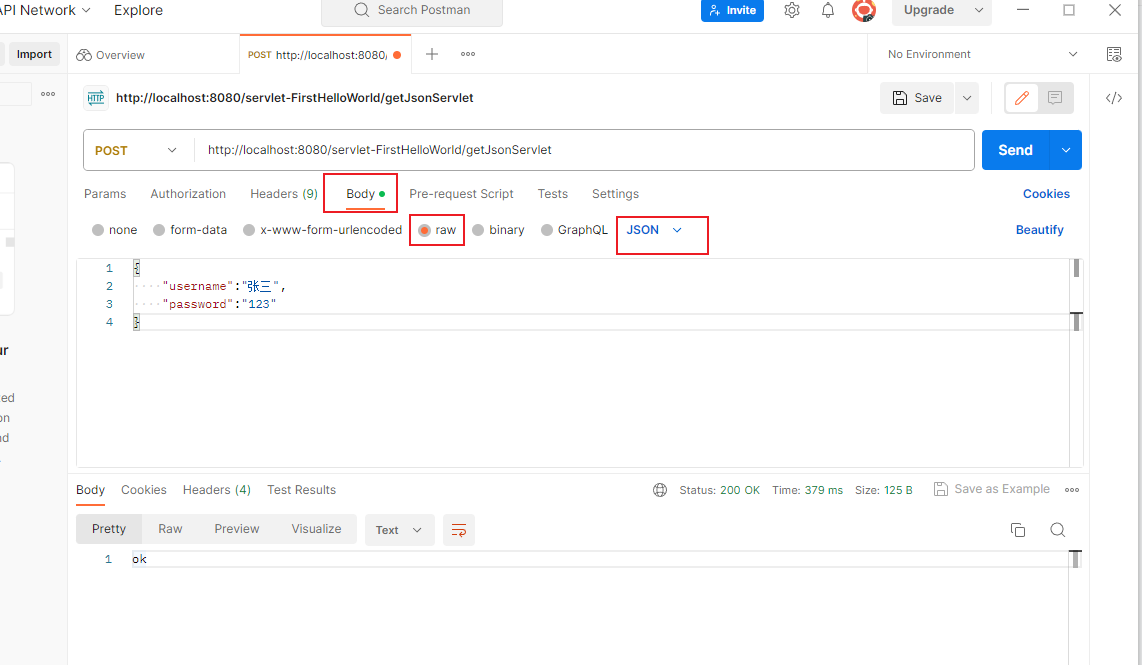This screenshot has height=665, width=1142.
Task: Switch response view to Preview
Action: (237, 529)
